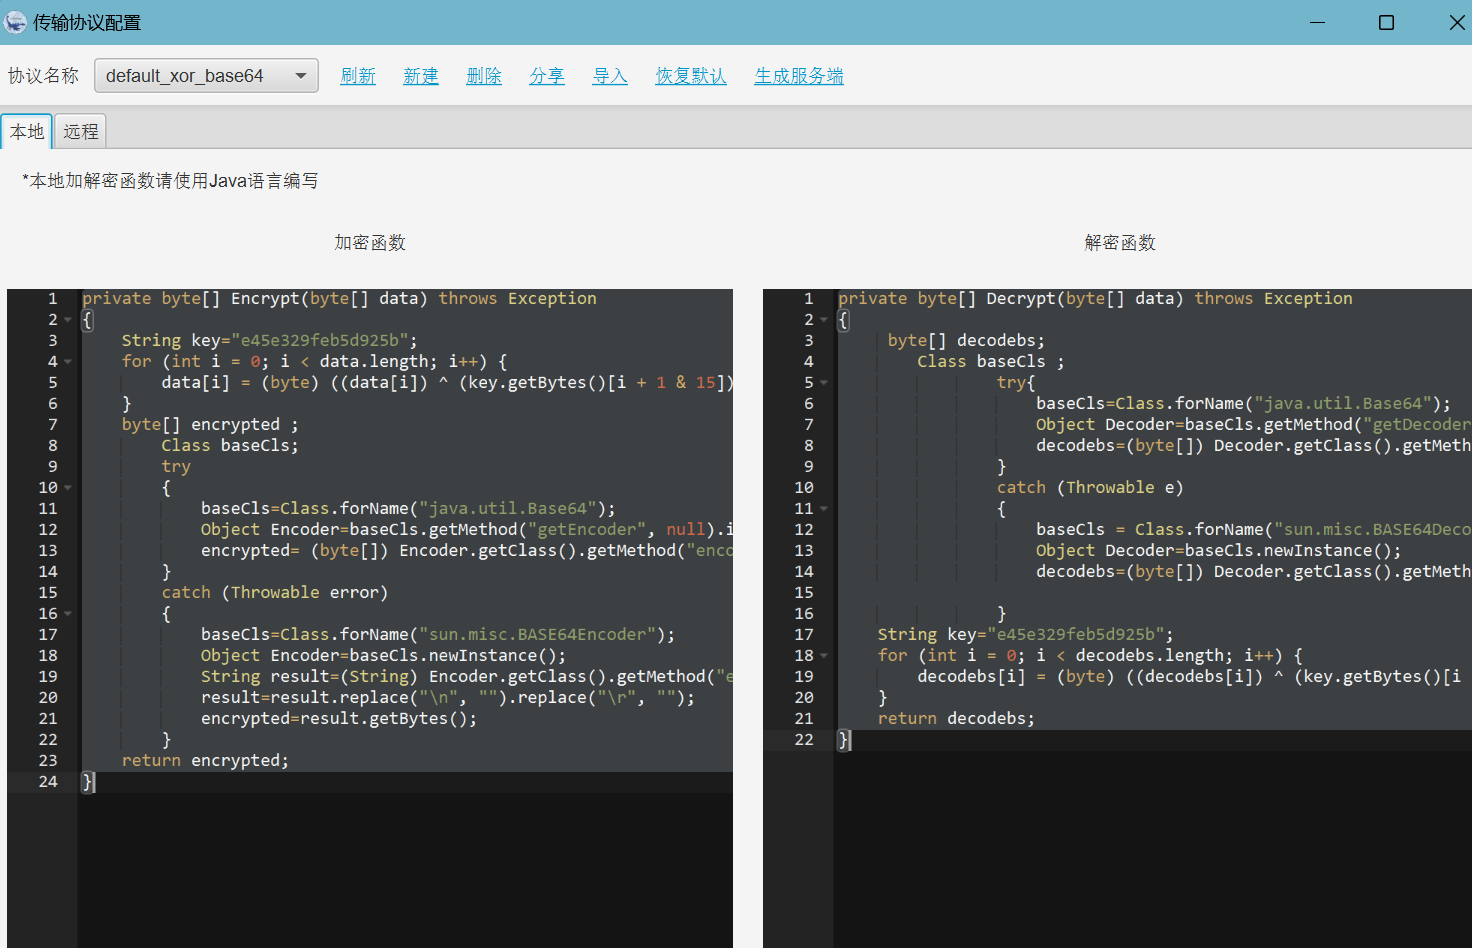Collapse the try block fold at encrypt line 10

(x=68, y=488)
